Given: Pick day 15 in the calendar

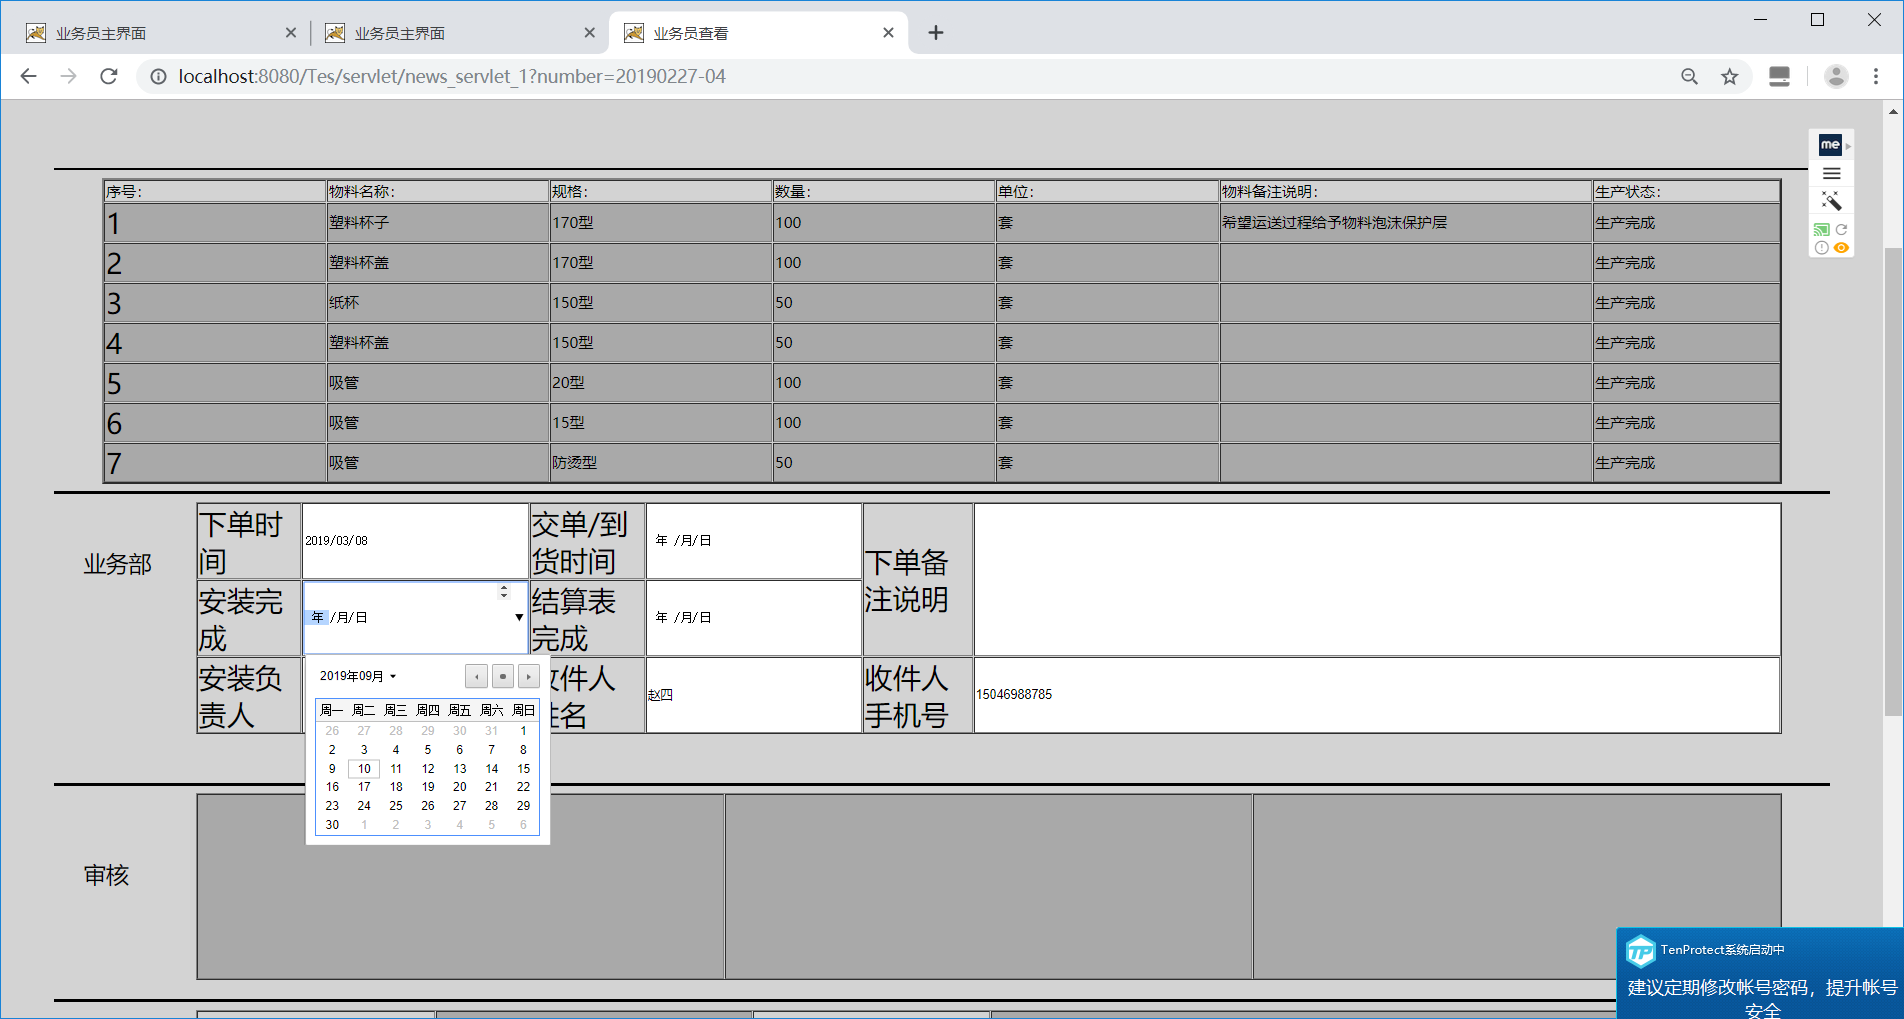Looking at the screenshot, I should pos(523,769).
